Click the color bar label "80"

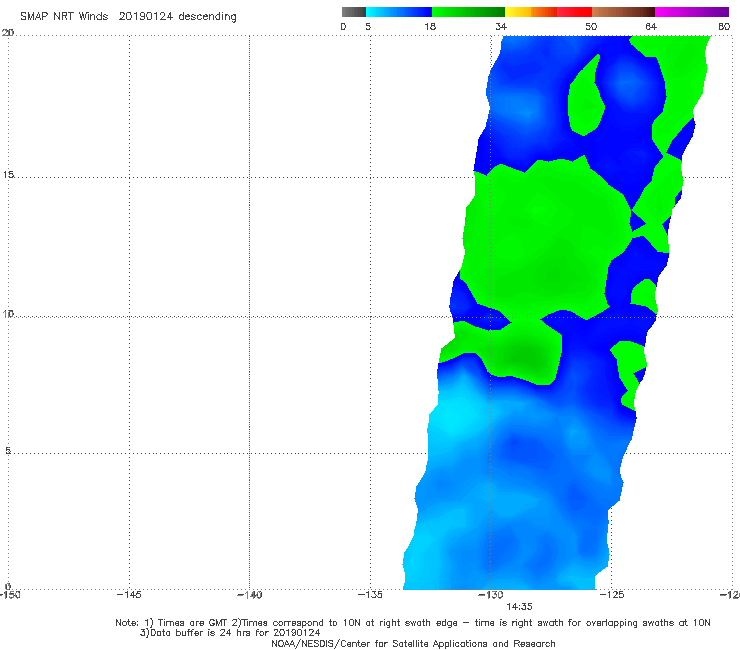click(724, 26)
